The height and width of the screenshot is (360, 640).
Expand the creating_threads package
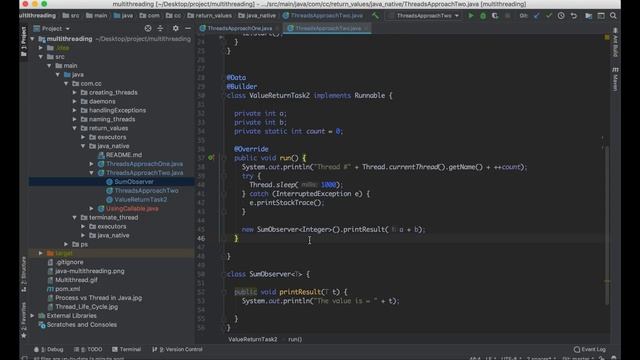tap(75, 93)
